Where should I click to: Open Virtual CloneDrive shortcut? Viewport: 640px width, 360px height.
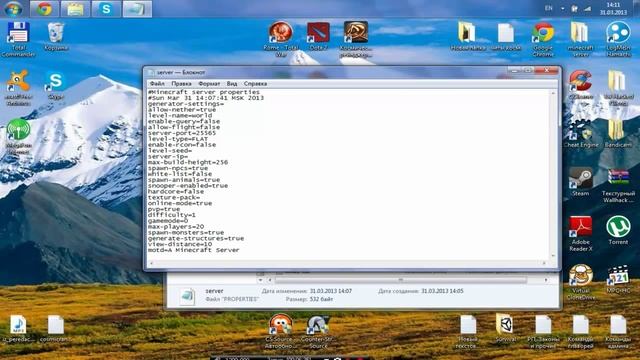(580, 282)
